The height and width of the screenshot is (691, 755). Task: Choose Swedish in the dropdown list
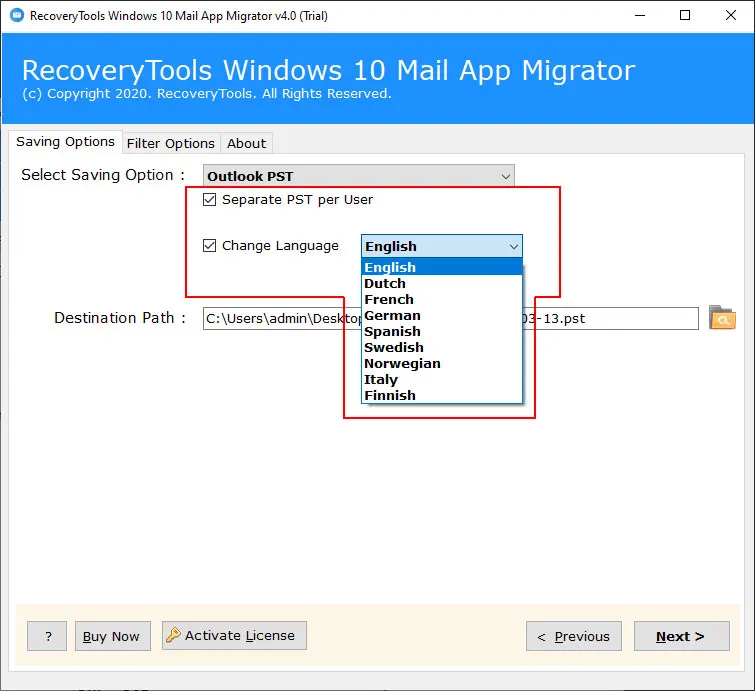coord(394,348)
